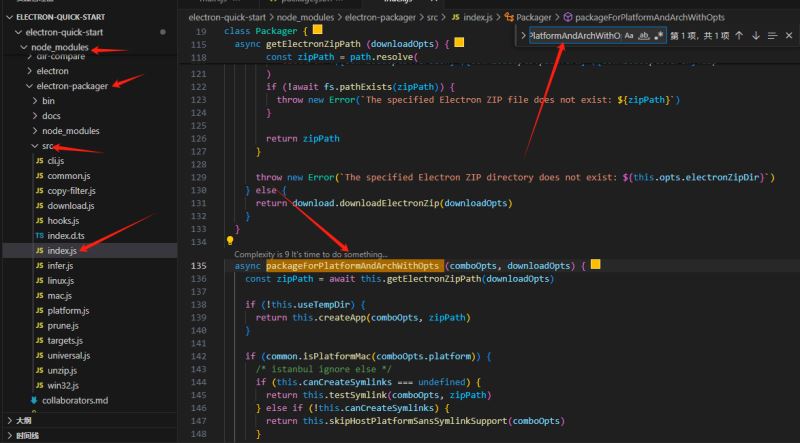This screenshot has height=443, width=800.
Task: Expand the 大纲 outline panel
Action: 10,421
